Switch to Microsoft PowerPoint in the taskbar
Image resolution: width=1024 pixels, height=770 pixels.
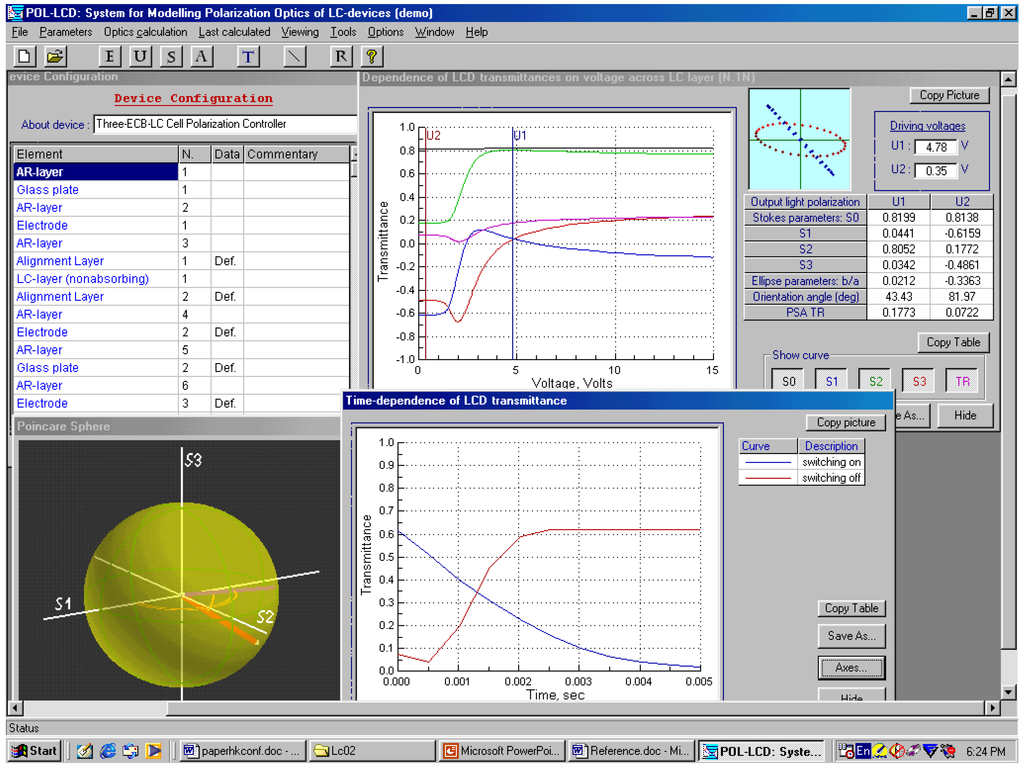coord(501,751)
